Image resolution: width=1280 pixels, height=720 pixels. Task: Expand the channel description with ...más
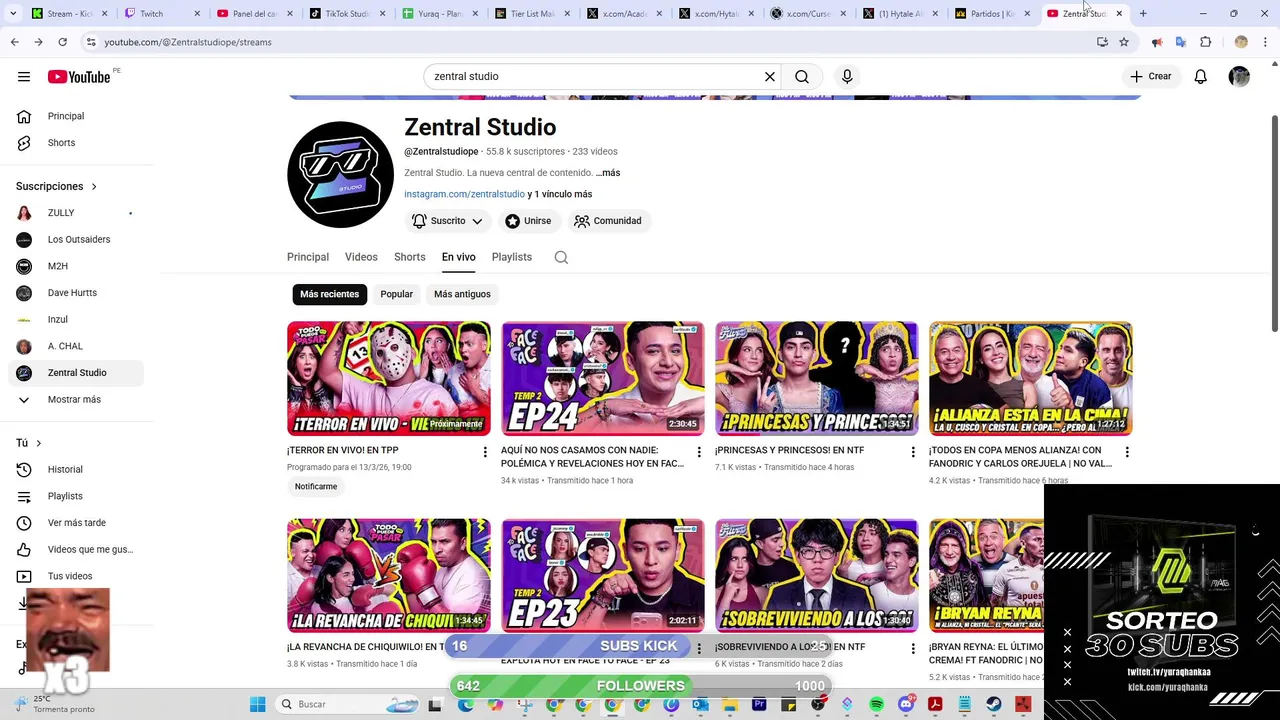(x=608, y=173)
